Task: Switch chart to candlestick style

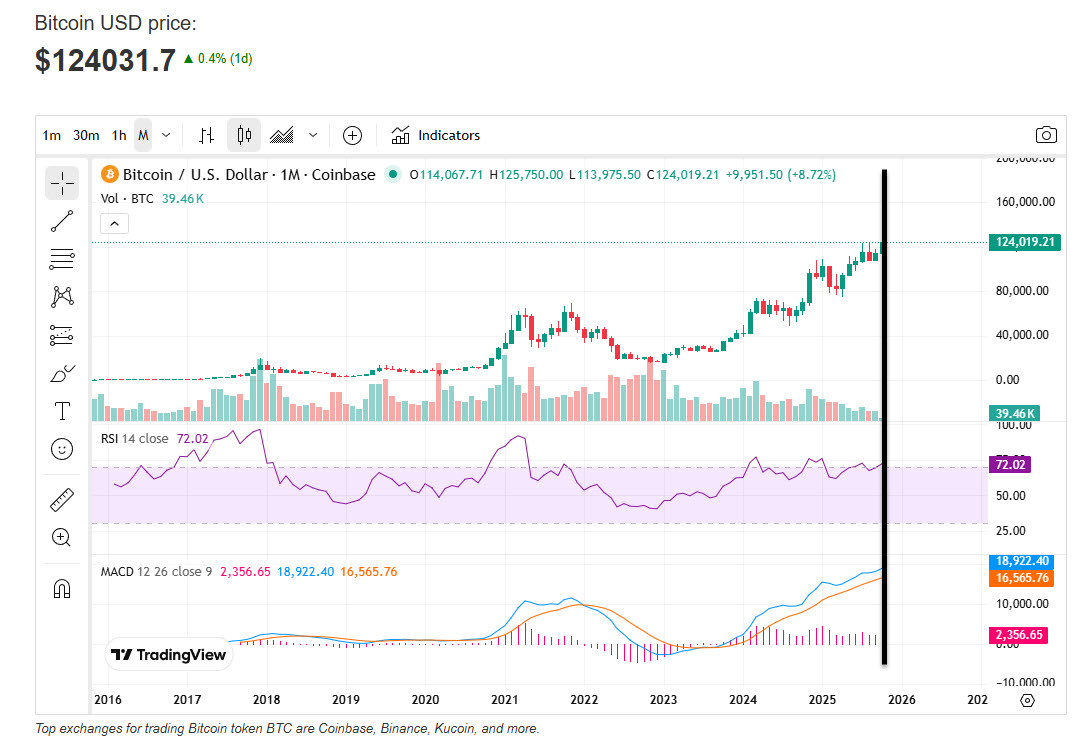Action: click(x=243, y=135)
